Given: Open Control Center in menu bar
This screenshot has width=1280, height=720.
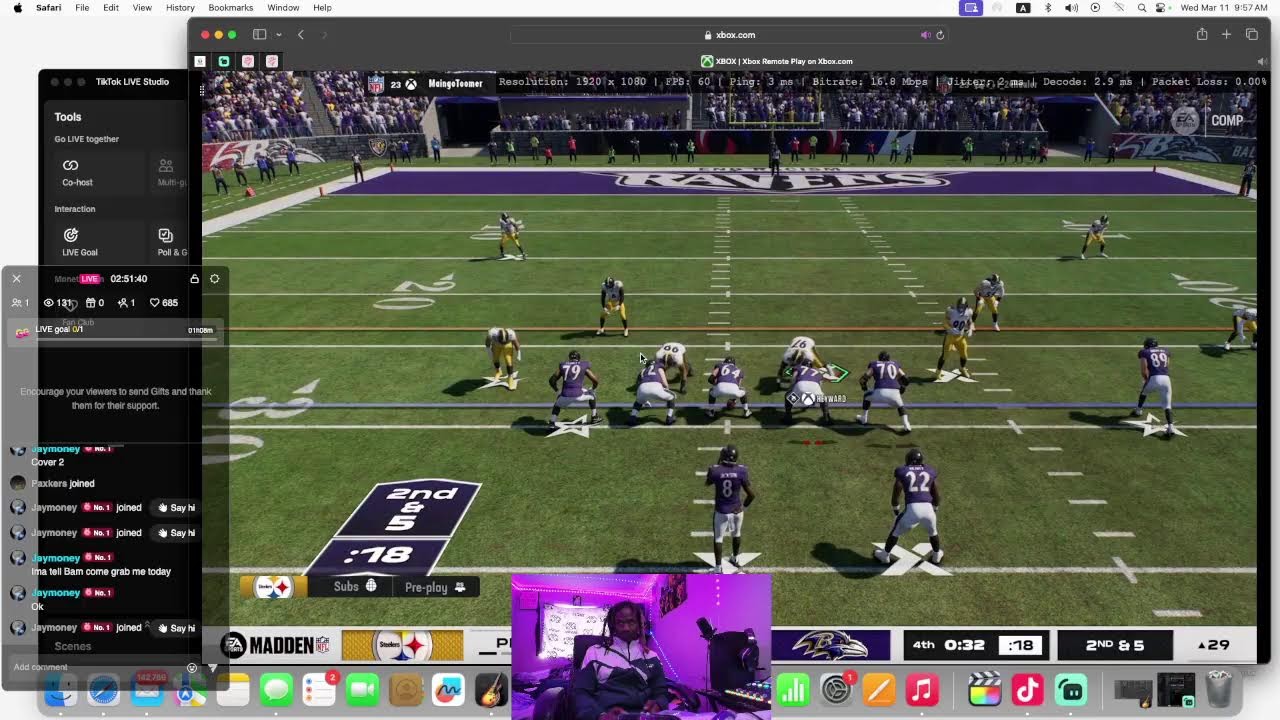Looking at the screenshot, I should tap(1162, 7).
